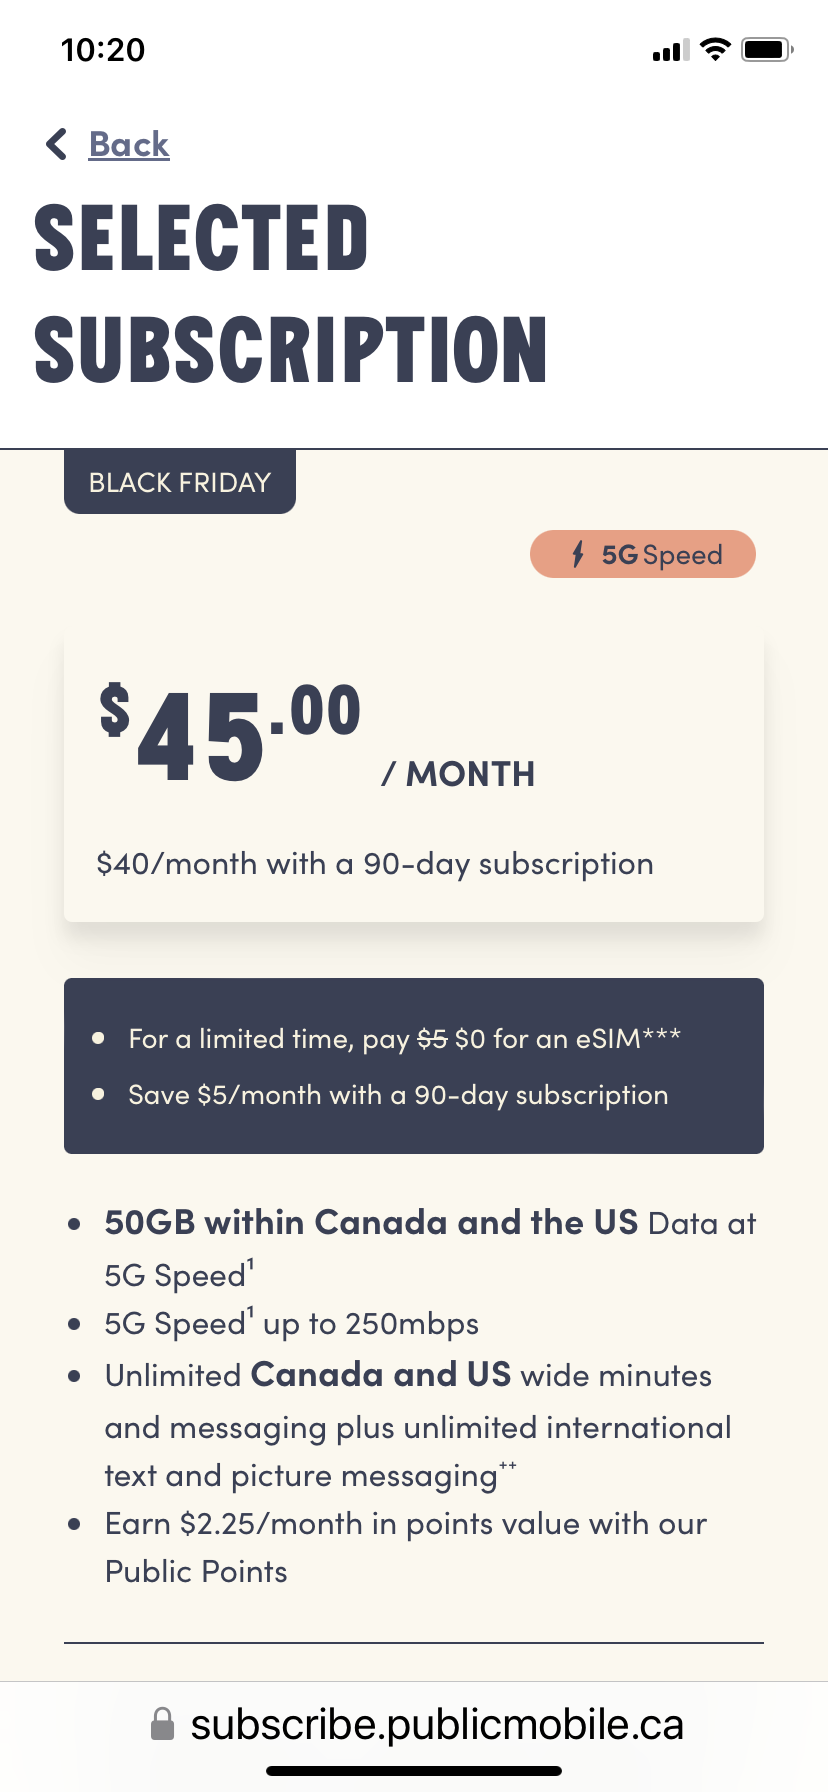The height and width of the screenshot is (1792, 828).
Task: Tap the SELECTED SUBSCRIPTION heading
Action: (x=290, y=290)
